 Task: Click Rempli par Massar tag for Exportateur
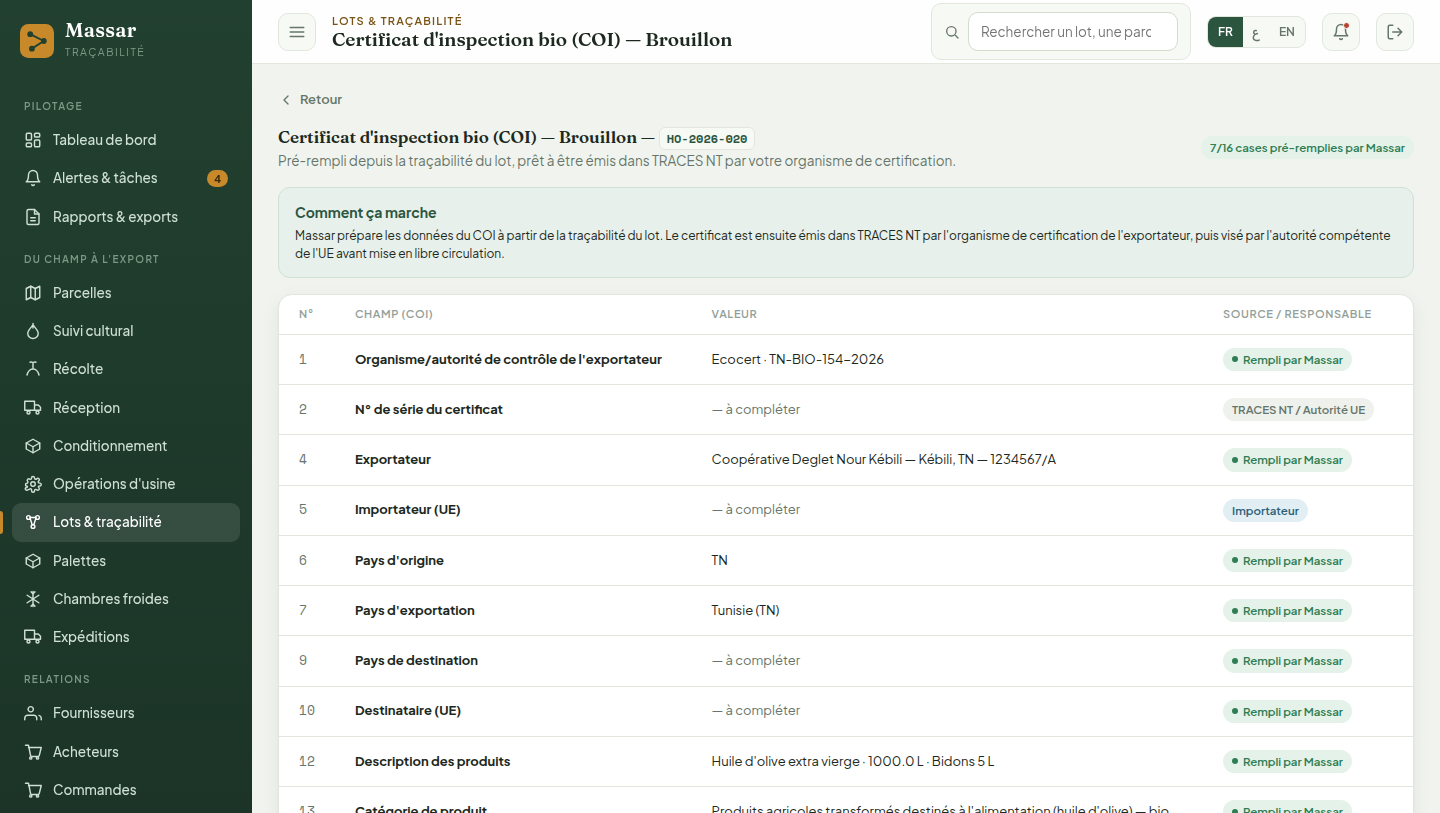click(x=1287, y=460)
